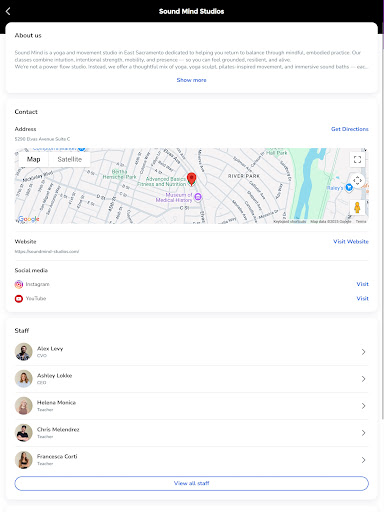Click the street address text under Address

pos(42,139)
